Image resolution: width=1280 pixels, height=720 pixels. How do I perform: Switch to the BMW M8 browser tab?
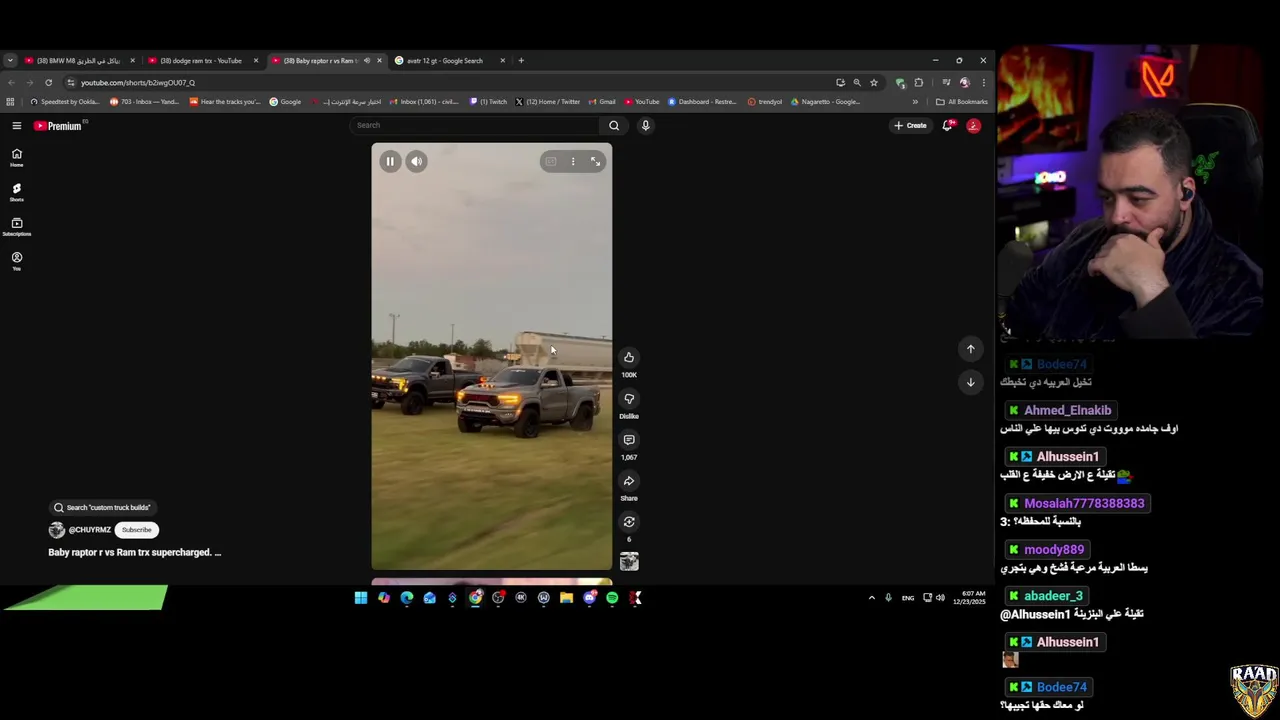click(79, 60)
